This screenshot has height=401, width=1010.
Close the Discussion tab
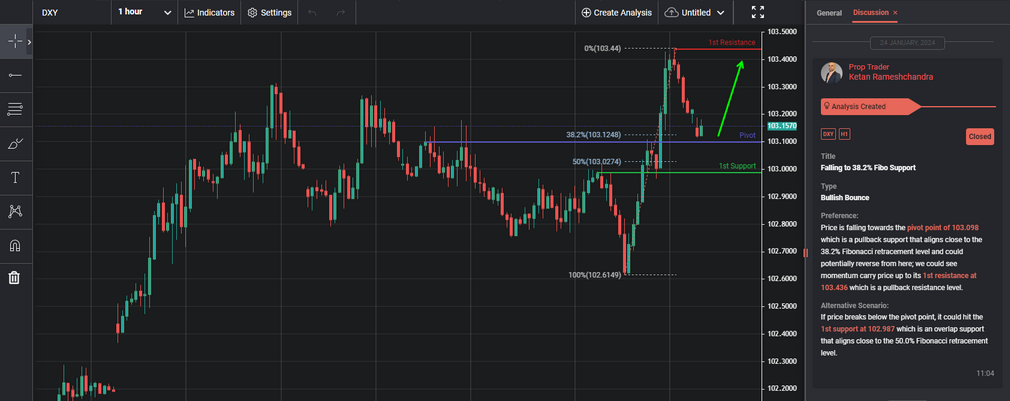895,13
